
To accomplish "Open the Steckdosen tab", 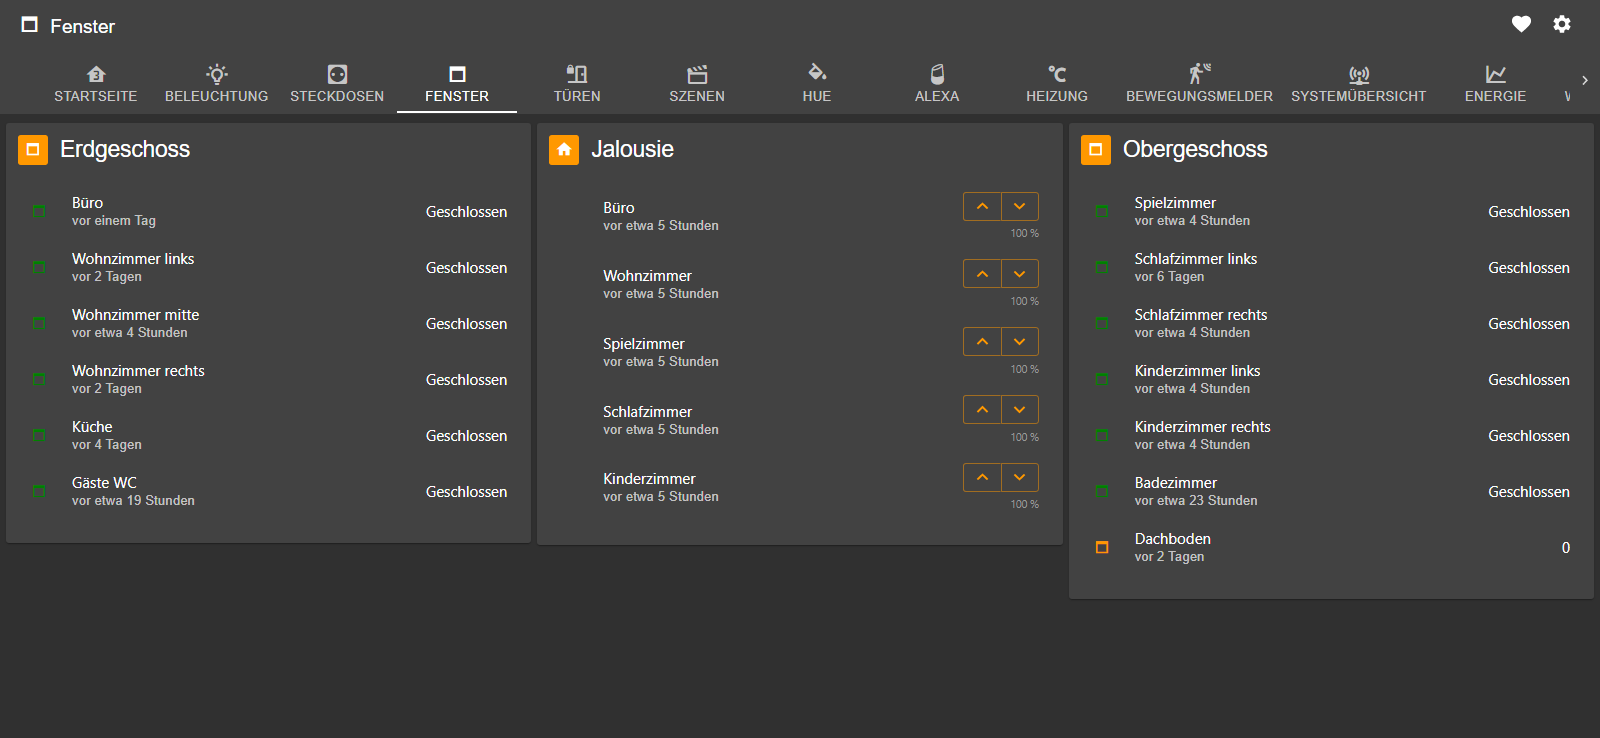I will point(337,84).
